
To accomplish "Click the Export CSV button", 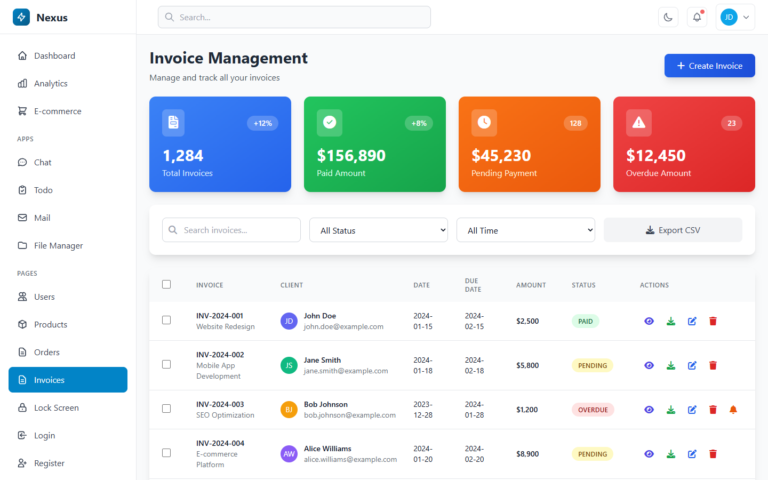I will (673, 230).
